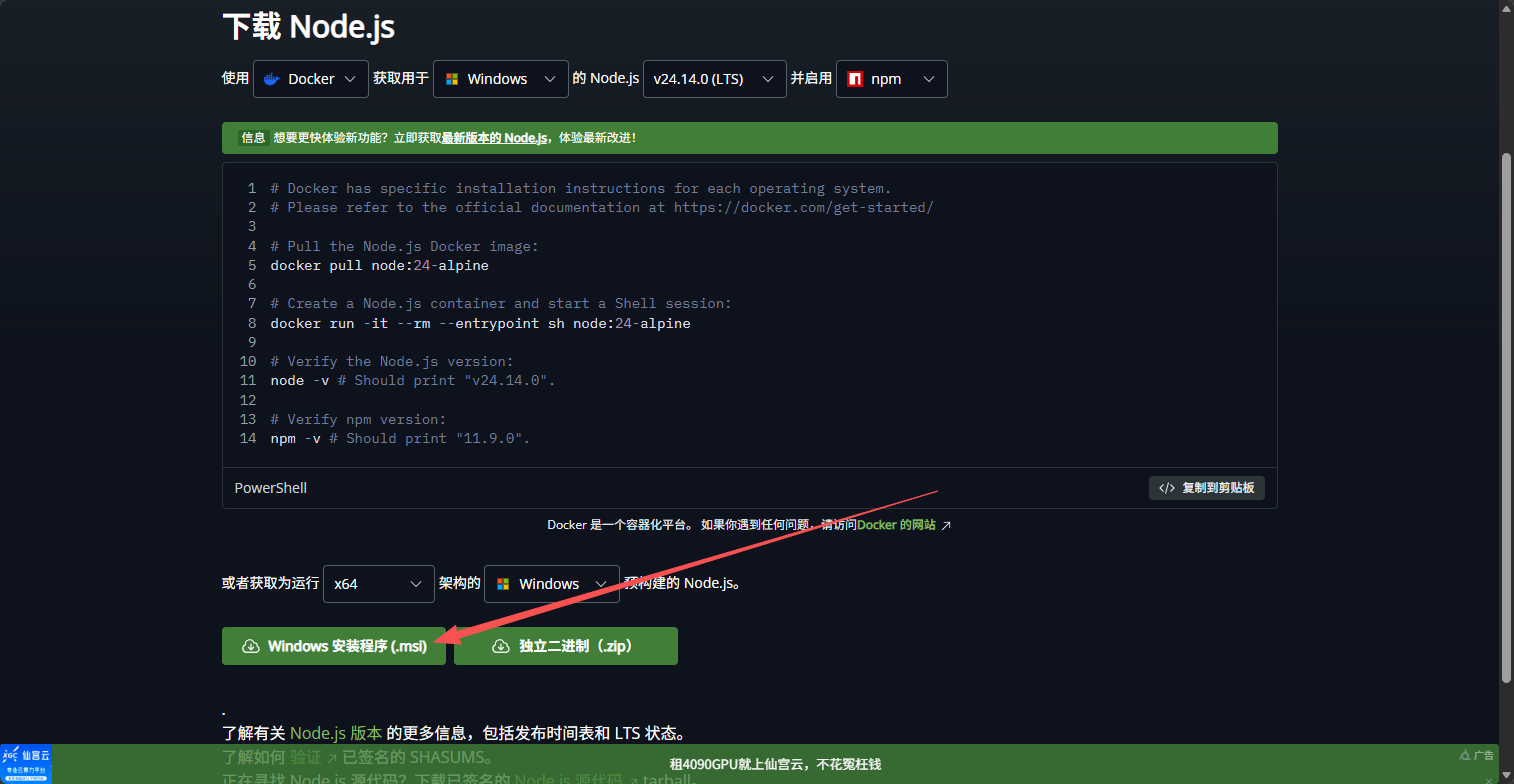This screenshot has width=1514, height=784.
Task: Visit the Docker 的网站 link
Action: pyautogui.click(x=896, y=525)
